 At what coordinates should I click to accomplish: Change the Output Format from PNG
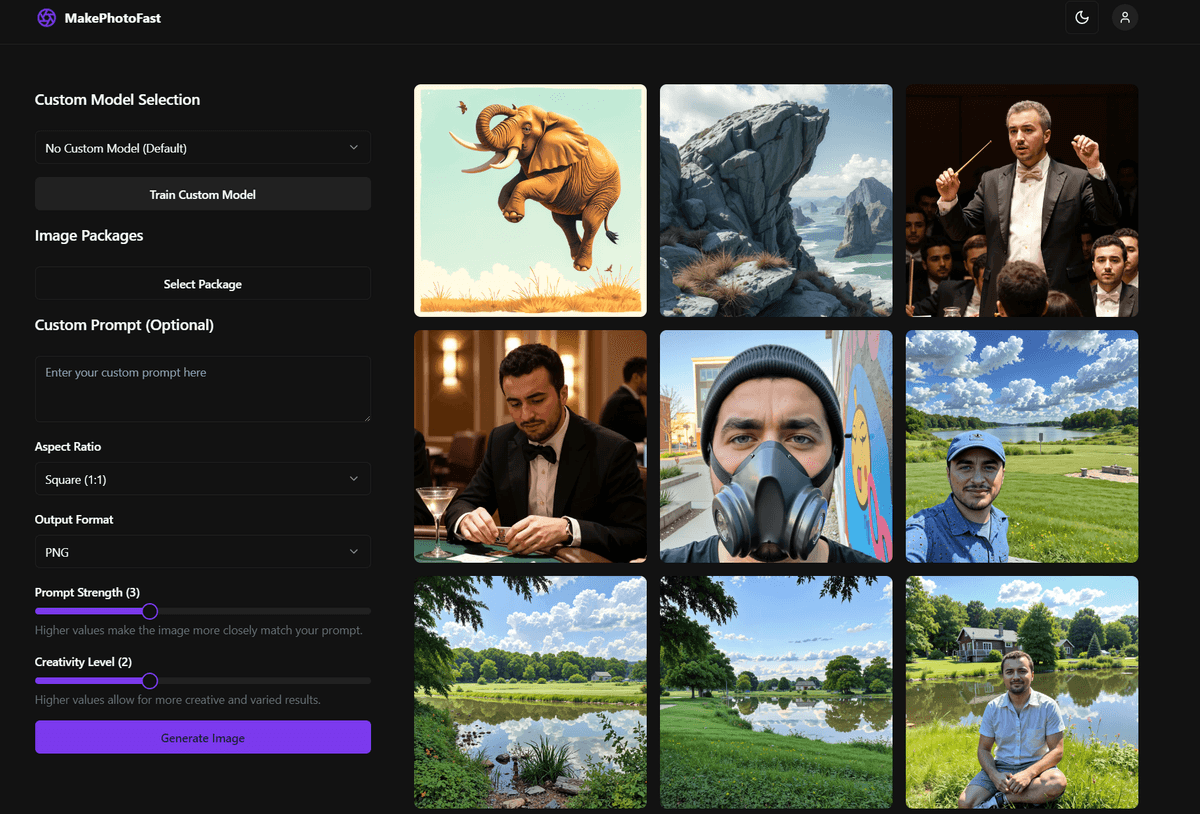(202, 551)
